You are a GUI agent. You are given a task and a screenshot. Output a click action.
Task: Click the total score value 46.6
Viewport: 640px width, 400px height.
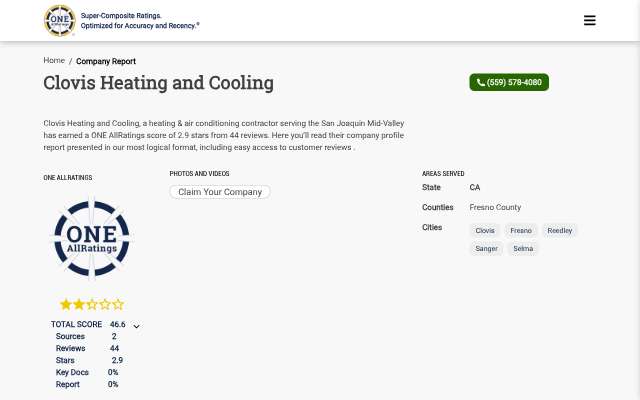118,324
